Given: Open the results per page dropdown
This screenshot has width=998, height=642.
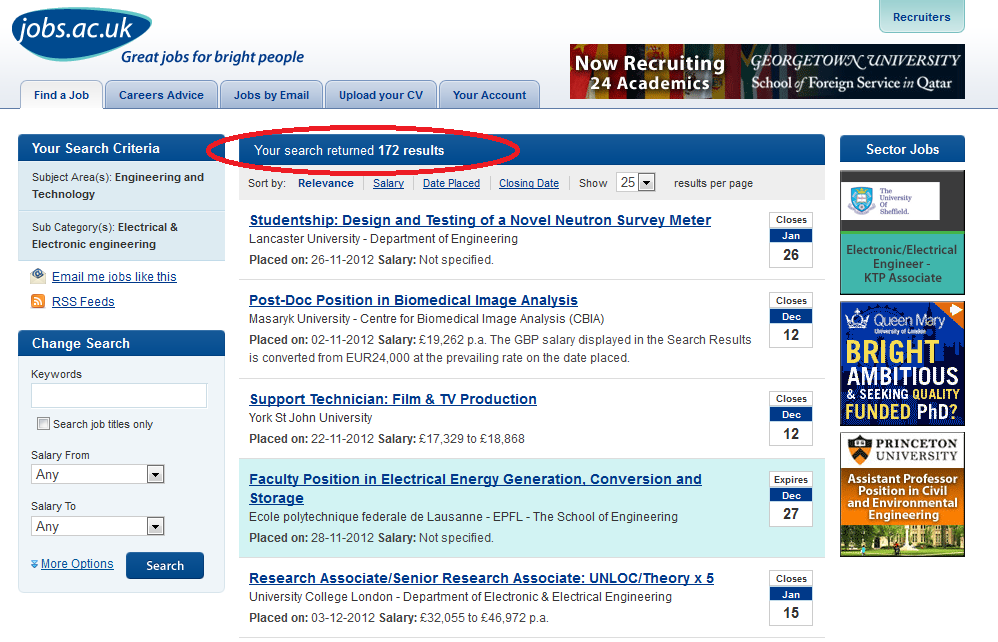Looking at the screenshot, I should click(x=635, y=183).
